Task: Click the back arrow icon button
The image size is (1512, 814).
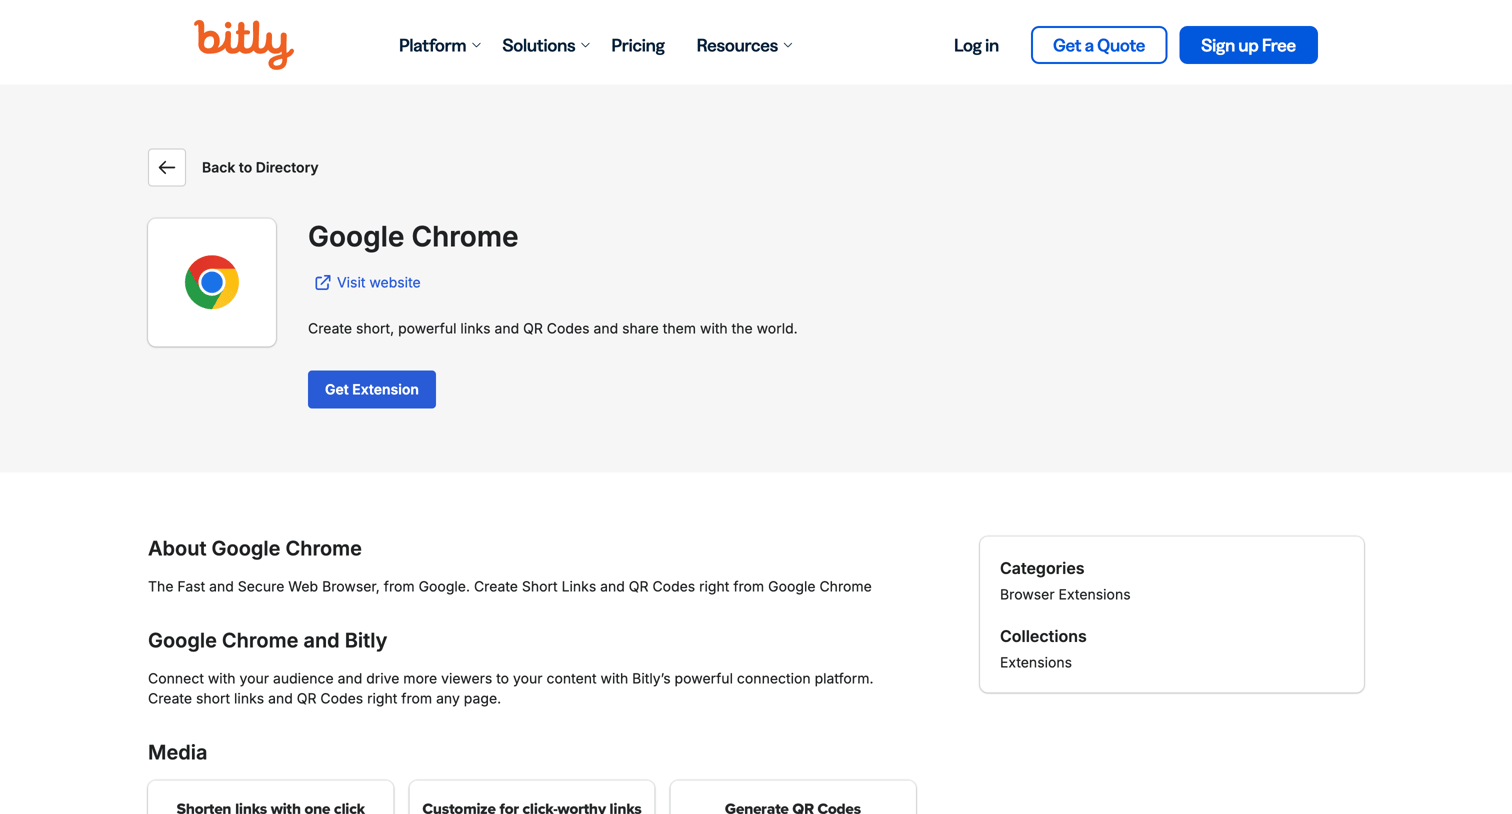Action: tap(167, 167)
